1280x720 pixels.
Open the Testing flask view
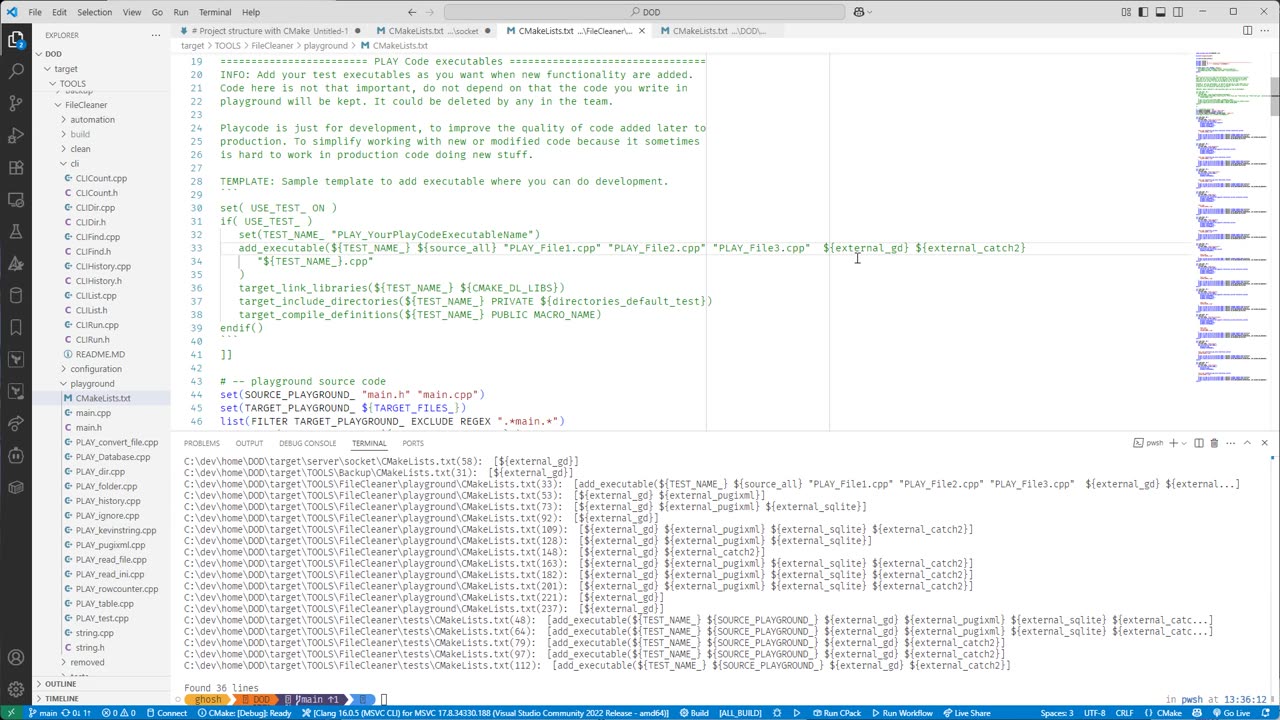point(16,232)
